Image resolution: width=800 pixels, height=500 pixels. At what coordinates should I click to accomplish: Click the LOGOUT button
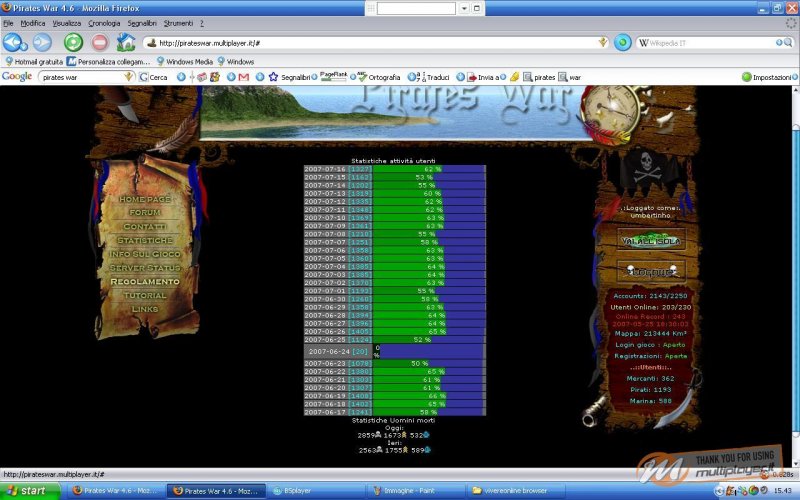(651, 272)
